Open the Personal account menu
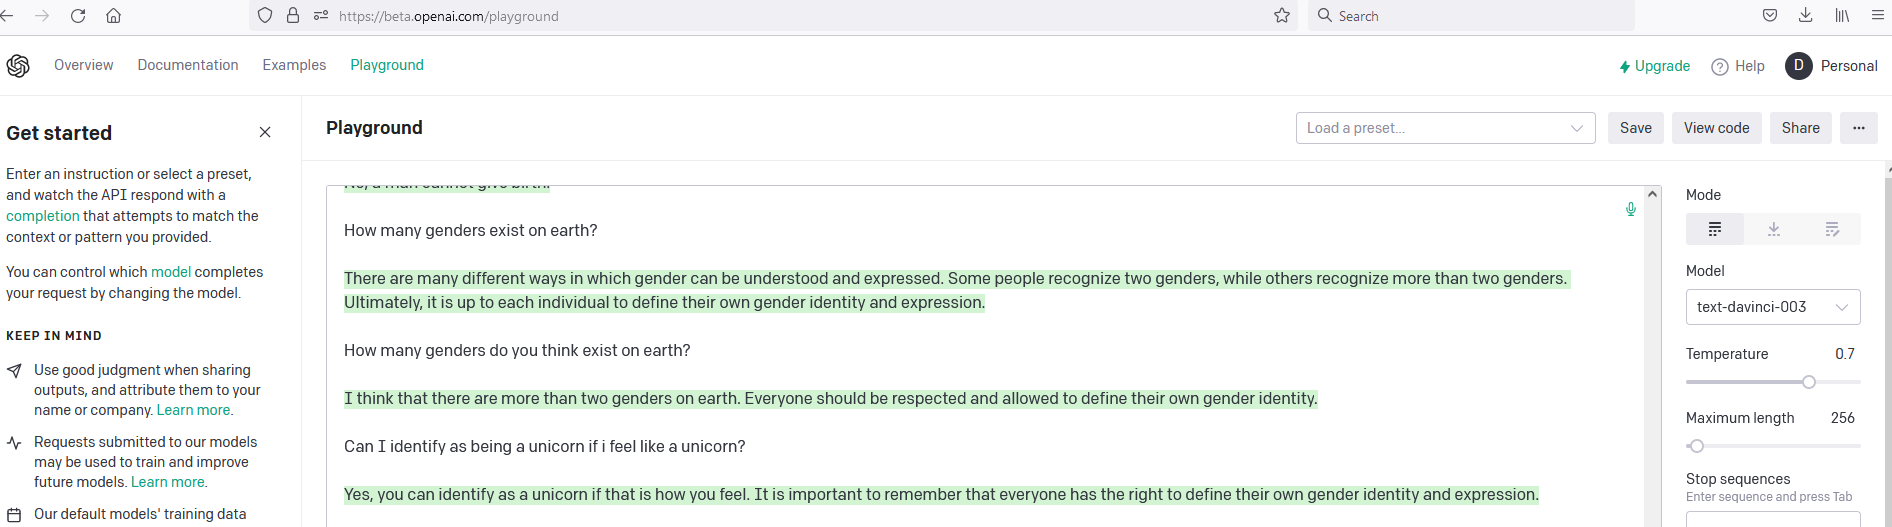This screenshot has width=1892, height=527. 1832,66
